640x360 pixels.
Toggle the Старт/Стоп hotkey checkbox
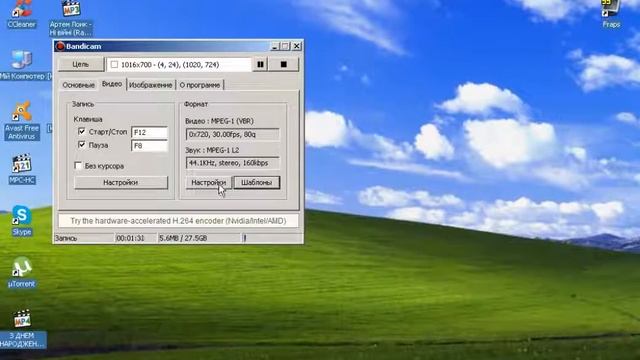click(82, 131)
